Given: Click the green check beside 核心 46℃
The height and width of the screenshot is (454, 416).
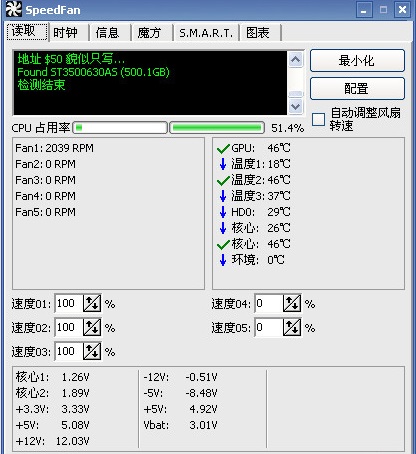Looking at the screenshot, I should point(223,244).
